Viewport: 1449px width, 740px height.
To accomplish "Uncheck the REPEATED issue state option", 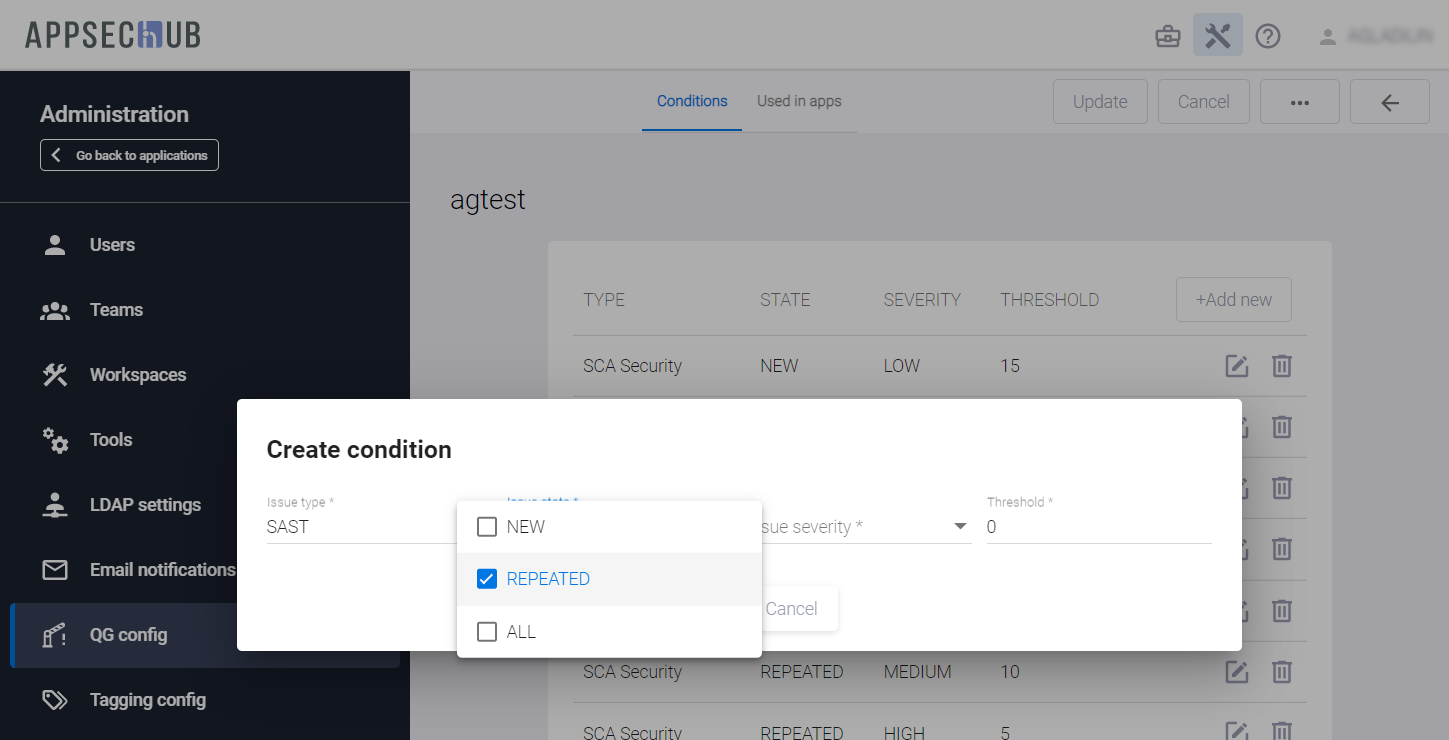I will click(487, 579).
